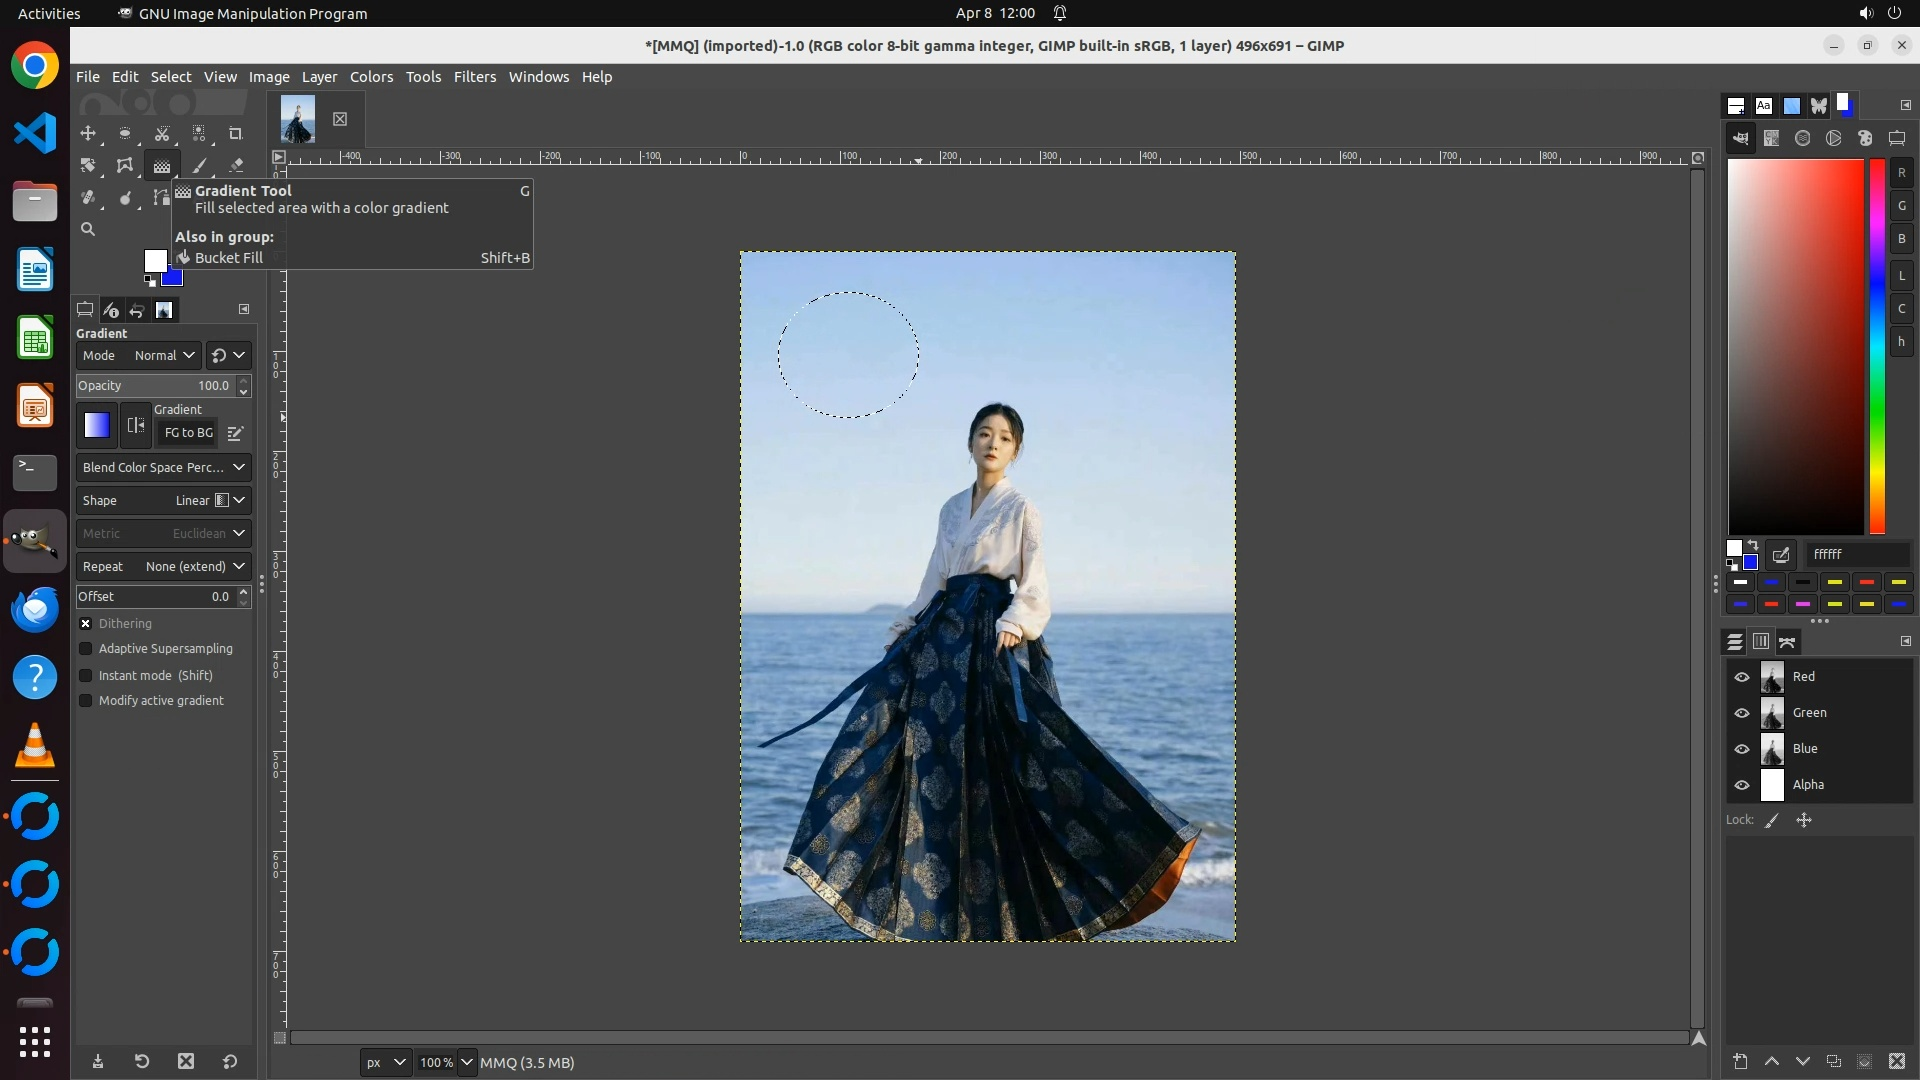The image size is (1920, 1080).
Task: Click the FG to BG gradient name
Action: 188,433
